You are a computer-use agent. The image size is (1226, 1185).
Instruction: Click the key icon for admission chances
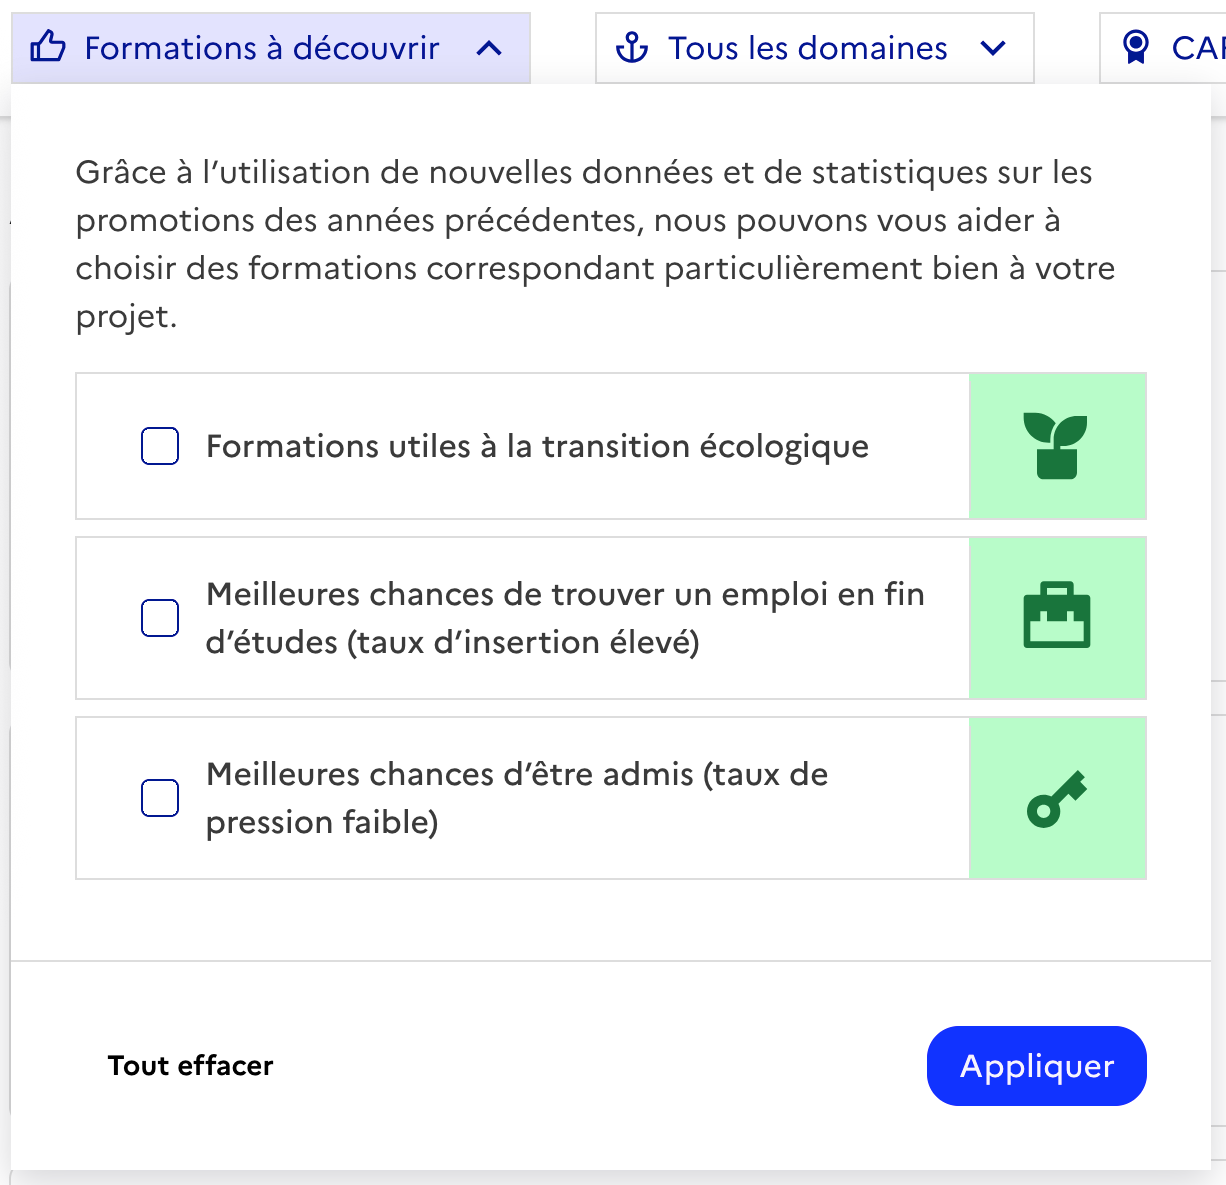[1056, 798]
